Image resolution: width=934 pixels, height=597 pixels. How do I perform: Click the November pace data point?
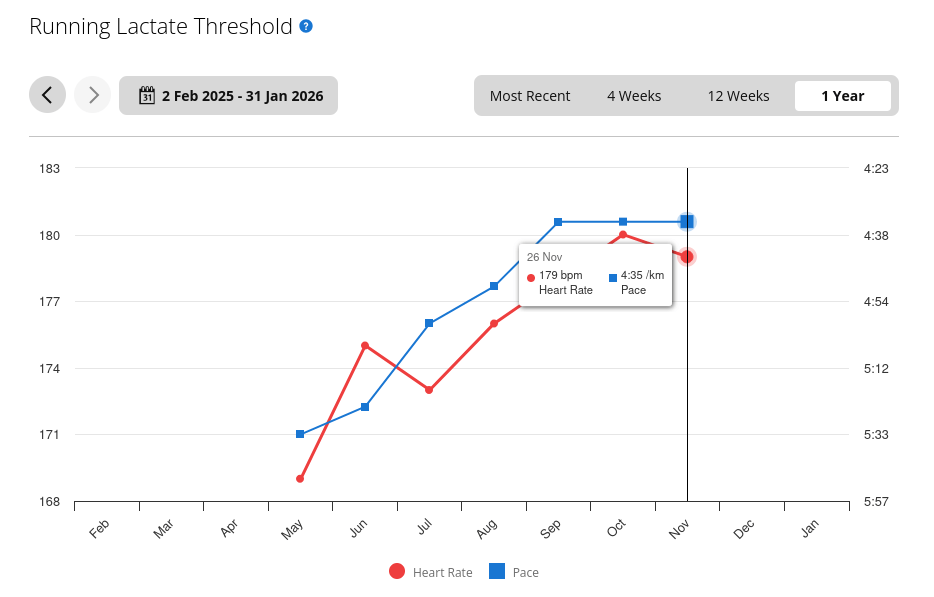[x=687, y=221]
